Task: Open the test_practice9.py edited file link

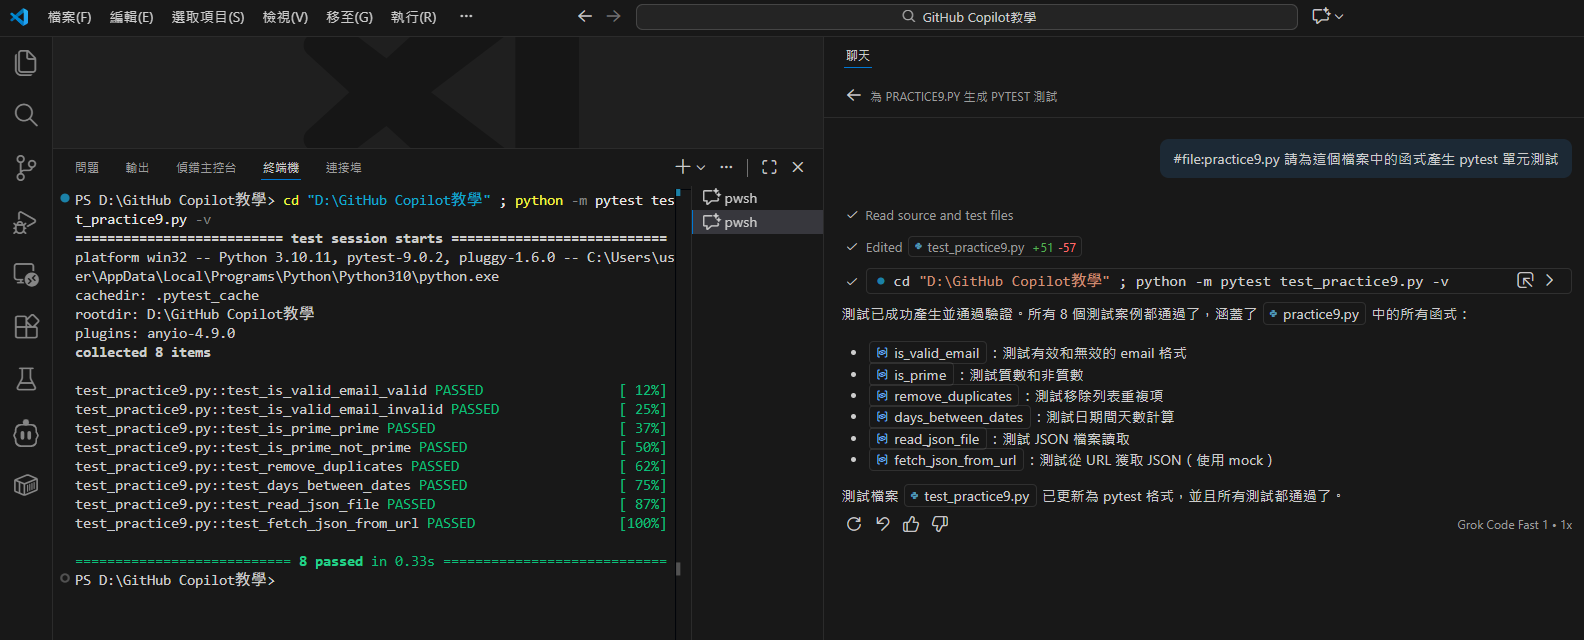Action: [x=975, y=247]
